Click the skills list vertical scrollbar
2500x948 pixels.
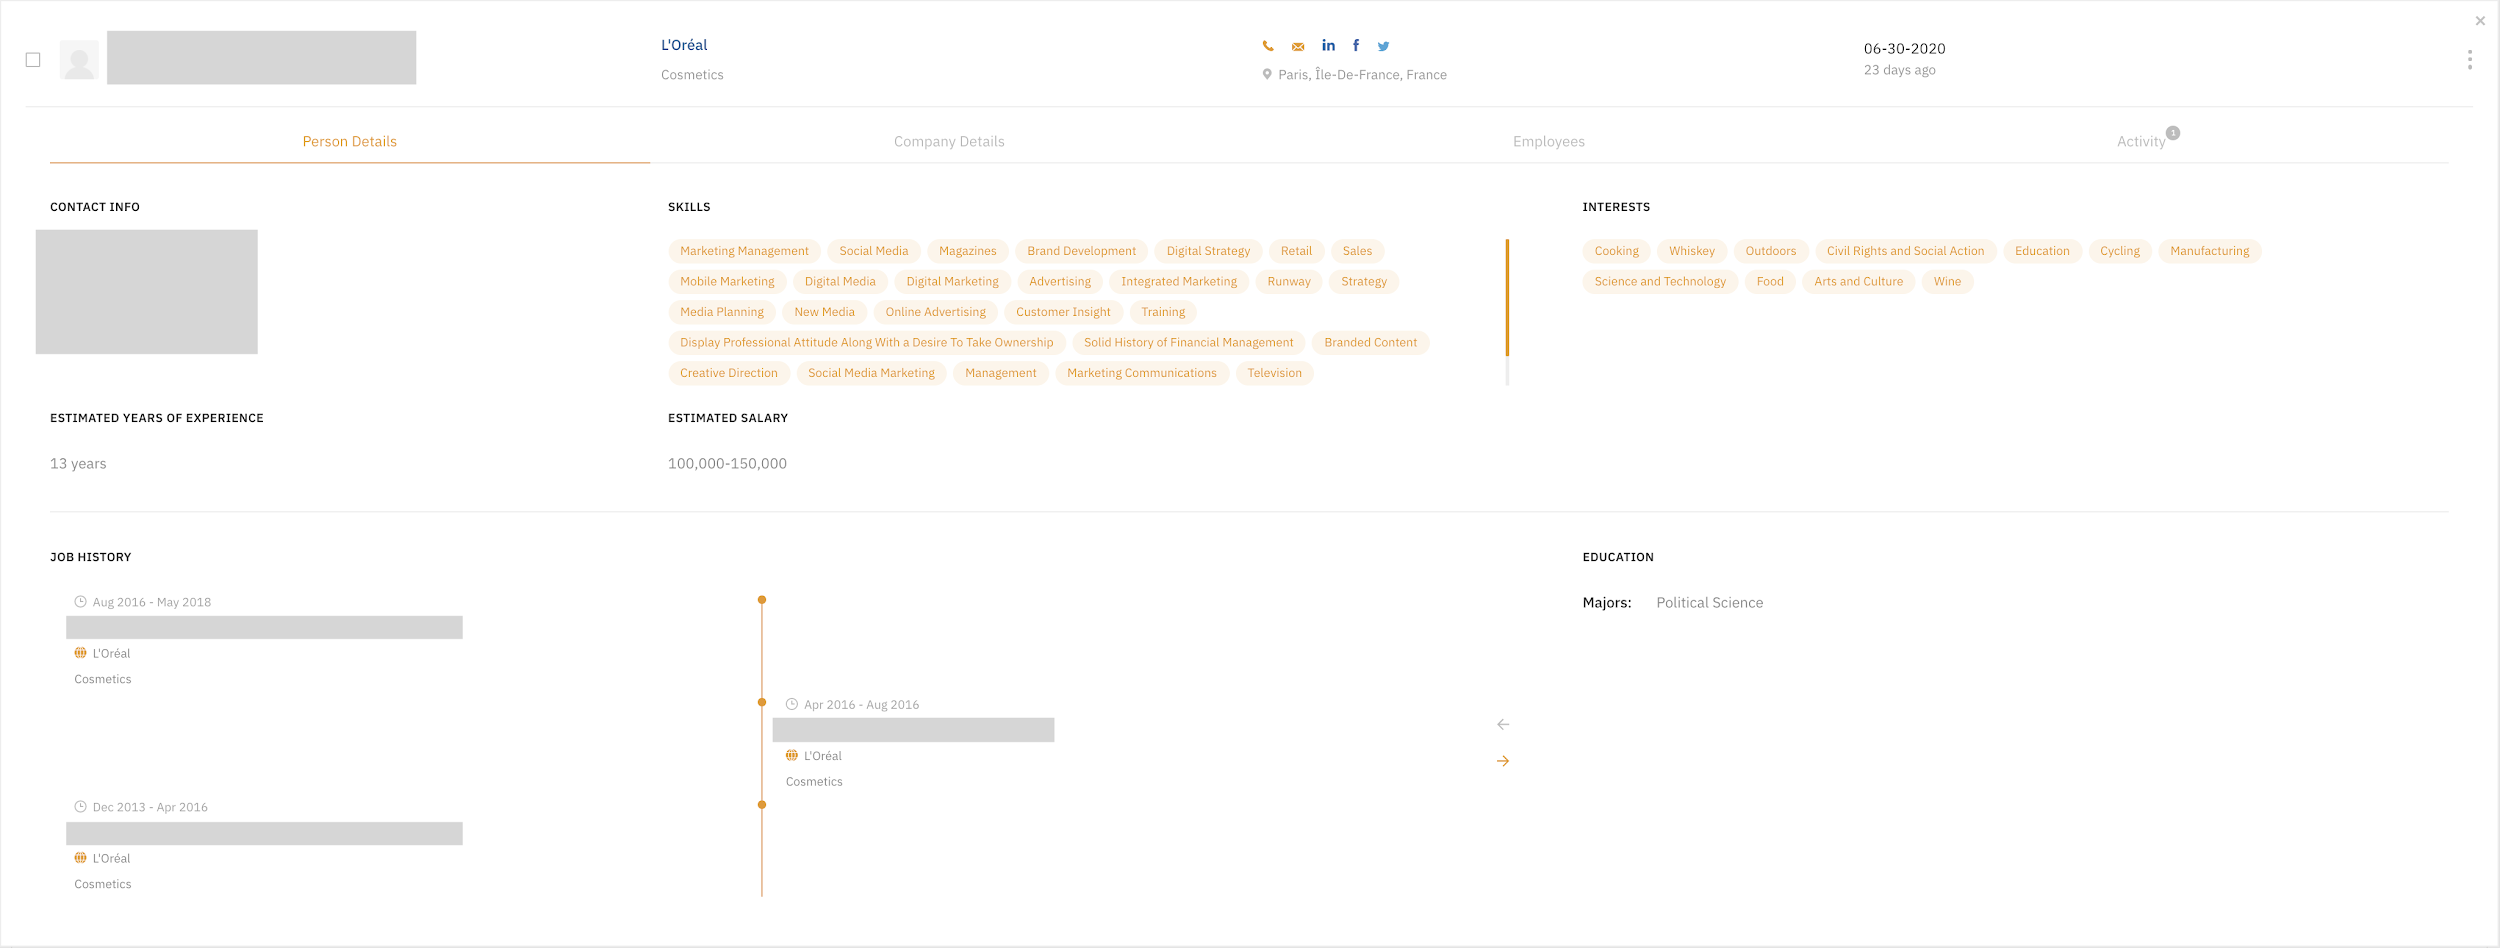click(1507, 300)
